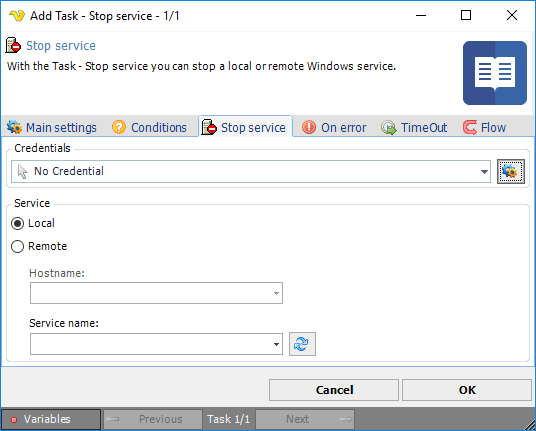536x431 pixels.
Task: Confirm with the OK button
Action: tap(467, 390)
